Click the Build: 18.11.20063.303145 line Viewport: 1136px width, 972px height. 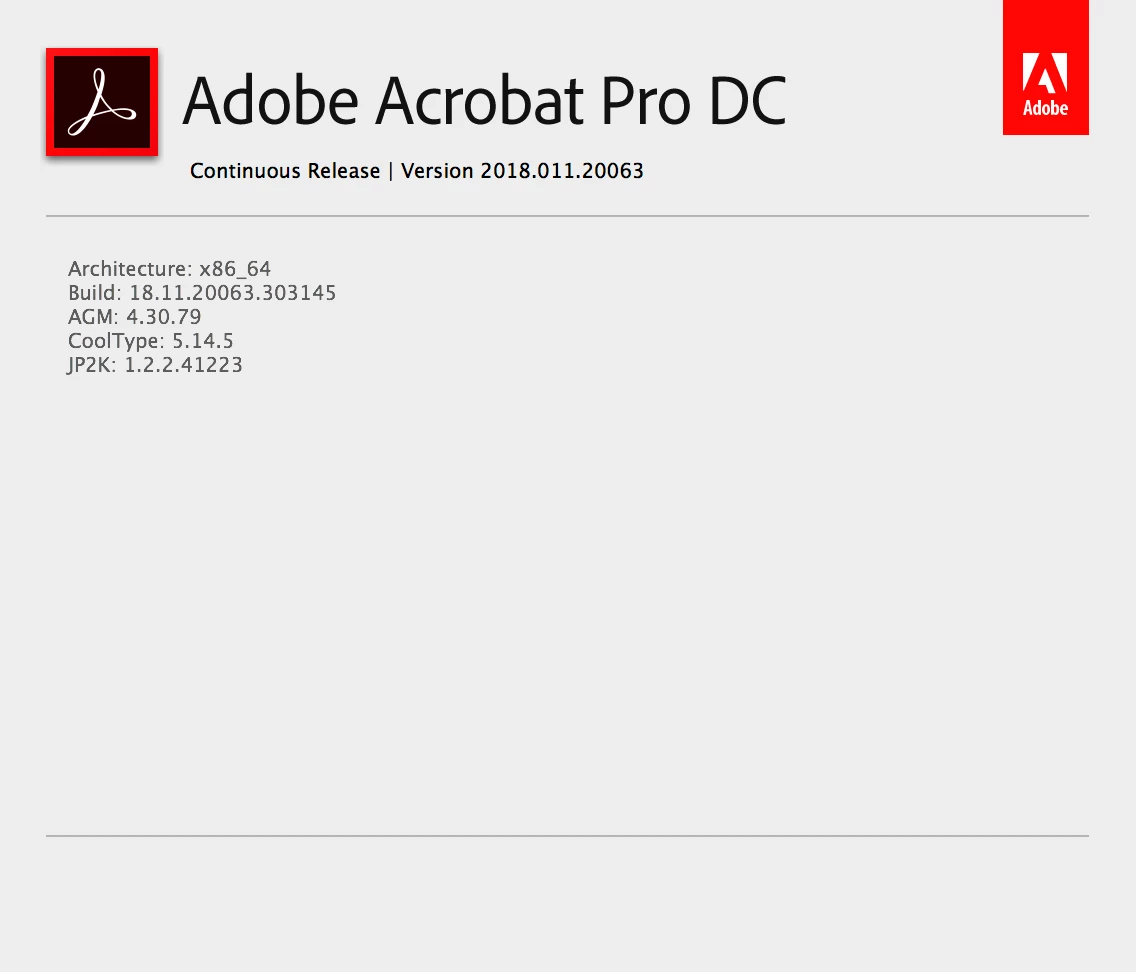click(202, 293)
